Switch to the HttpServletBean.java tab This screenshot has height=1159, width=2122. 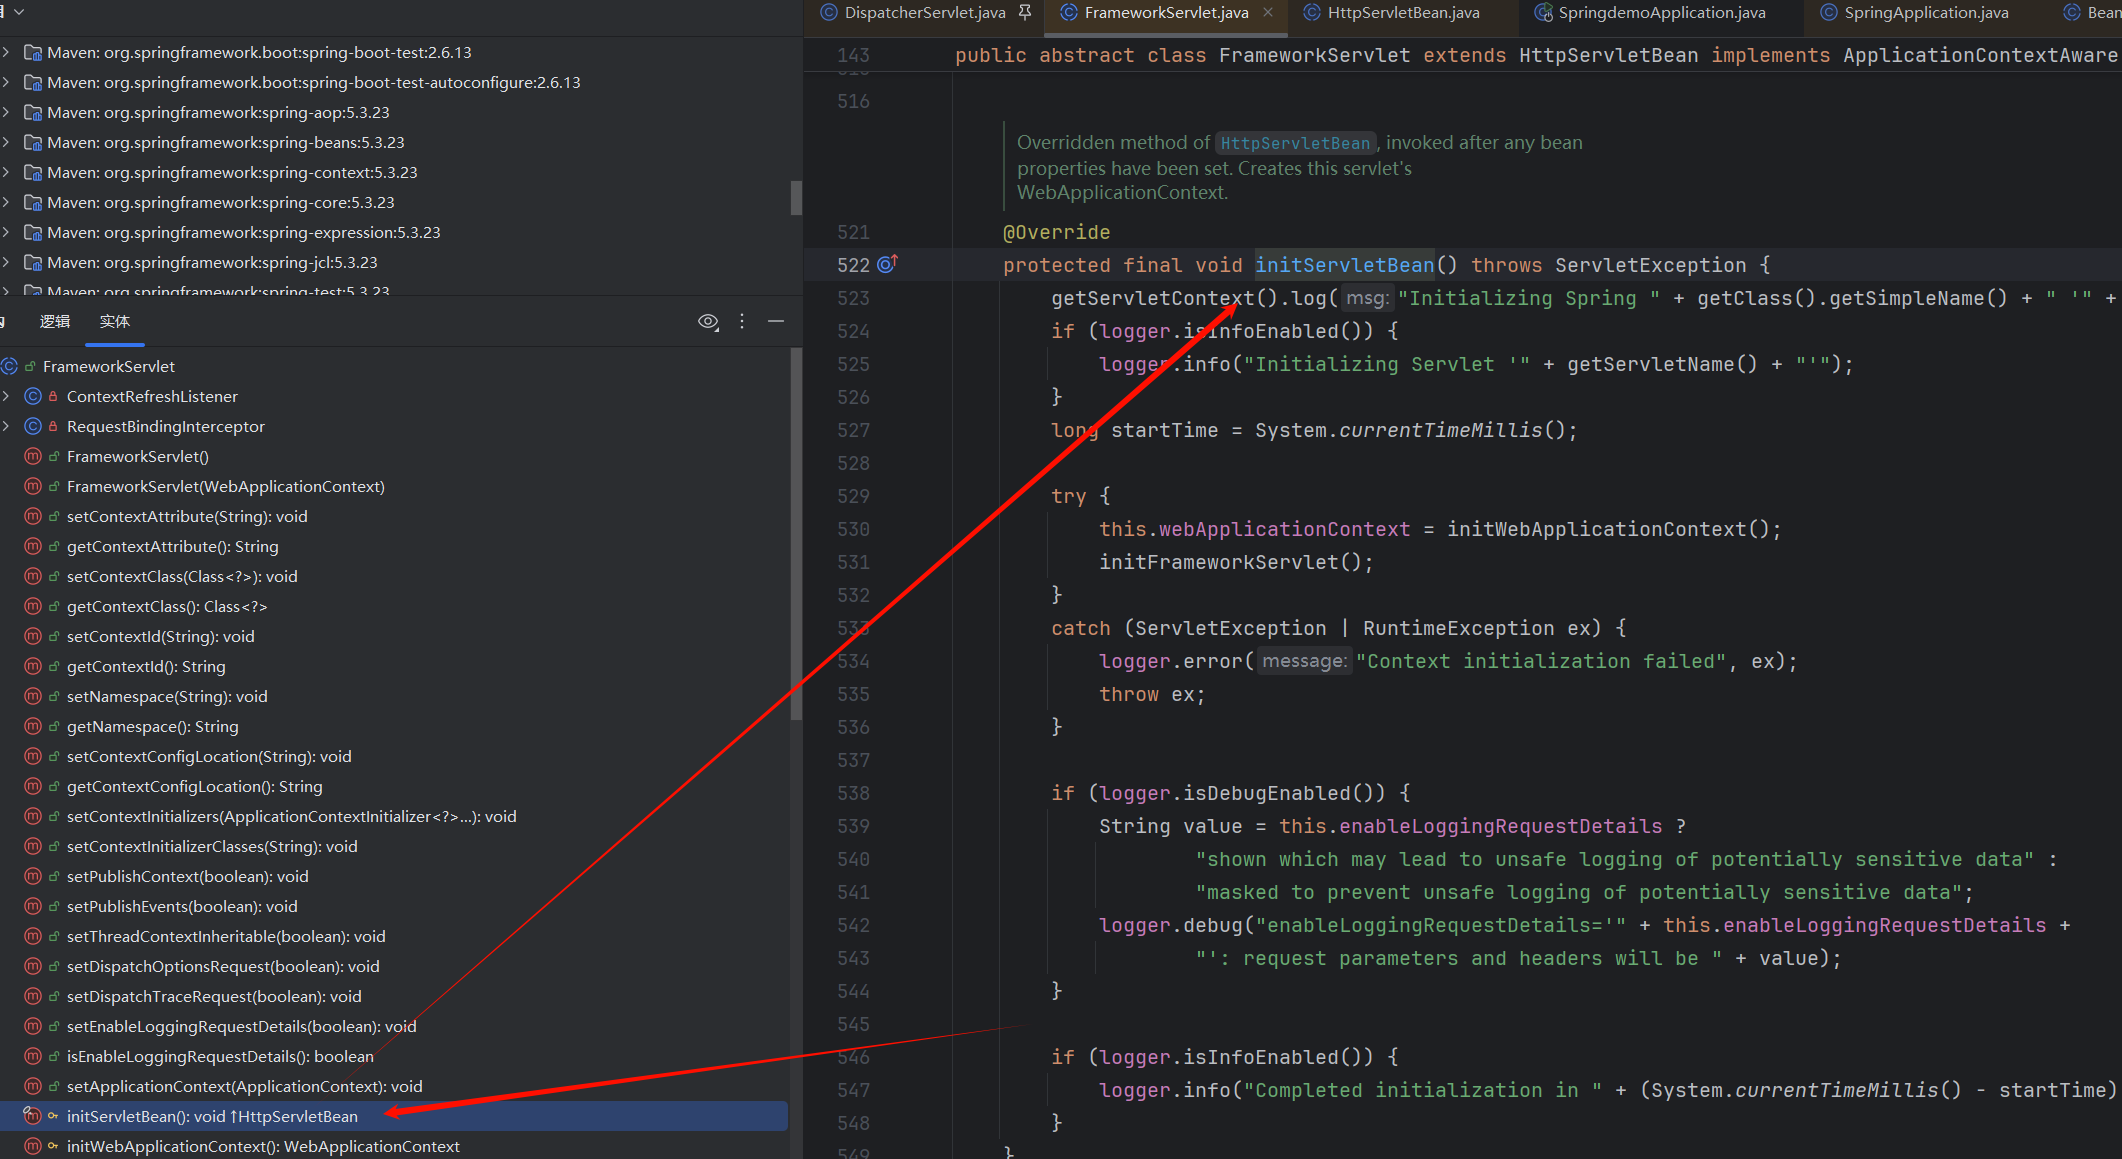coord(1402,12)
